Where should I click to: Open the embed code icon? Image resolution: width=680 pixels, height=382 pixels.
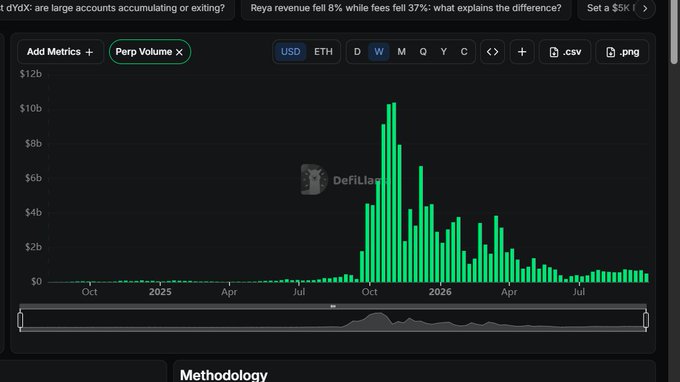point(492,52)
